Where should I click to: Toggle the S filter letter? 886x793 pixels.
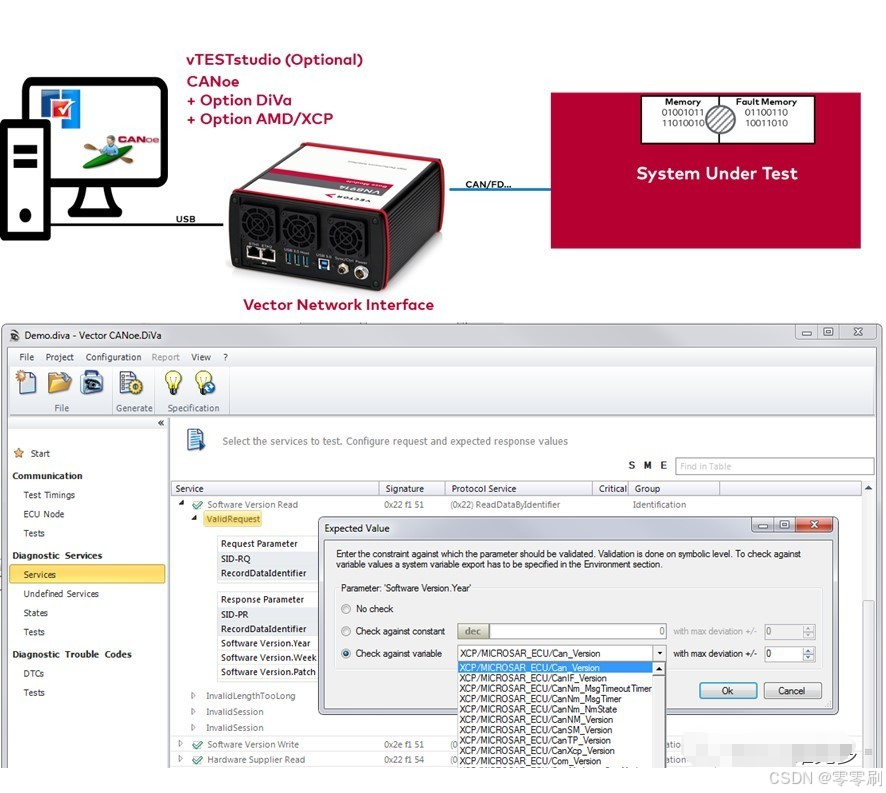632,465
